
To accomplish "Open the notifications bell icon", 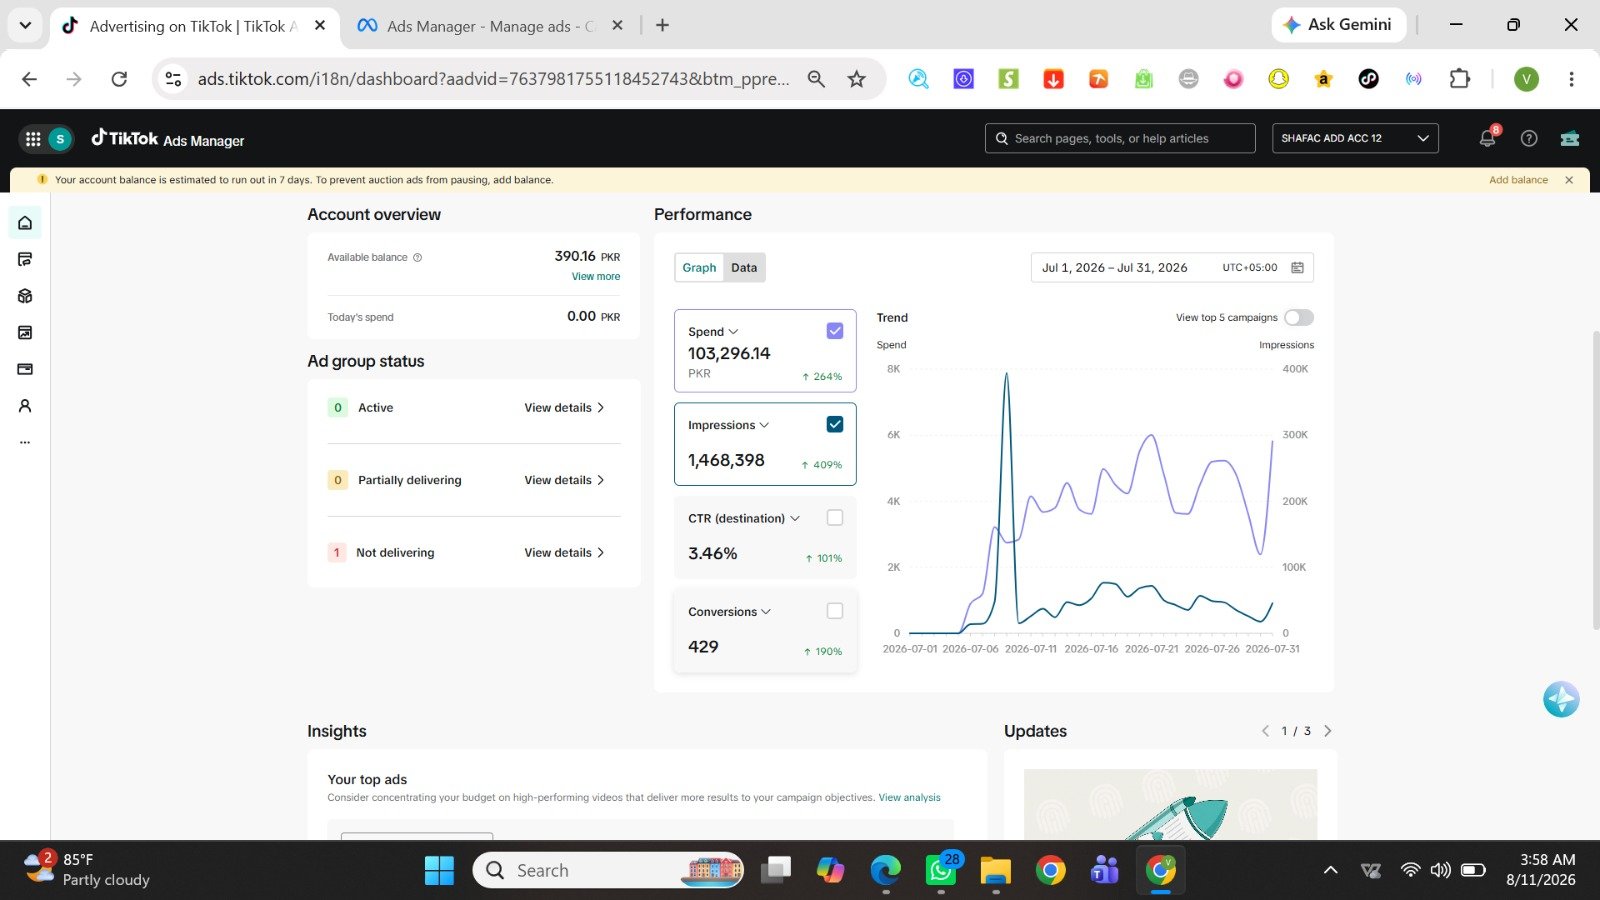I will pyautogui.click(x=1488, y=139).
